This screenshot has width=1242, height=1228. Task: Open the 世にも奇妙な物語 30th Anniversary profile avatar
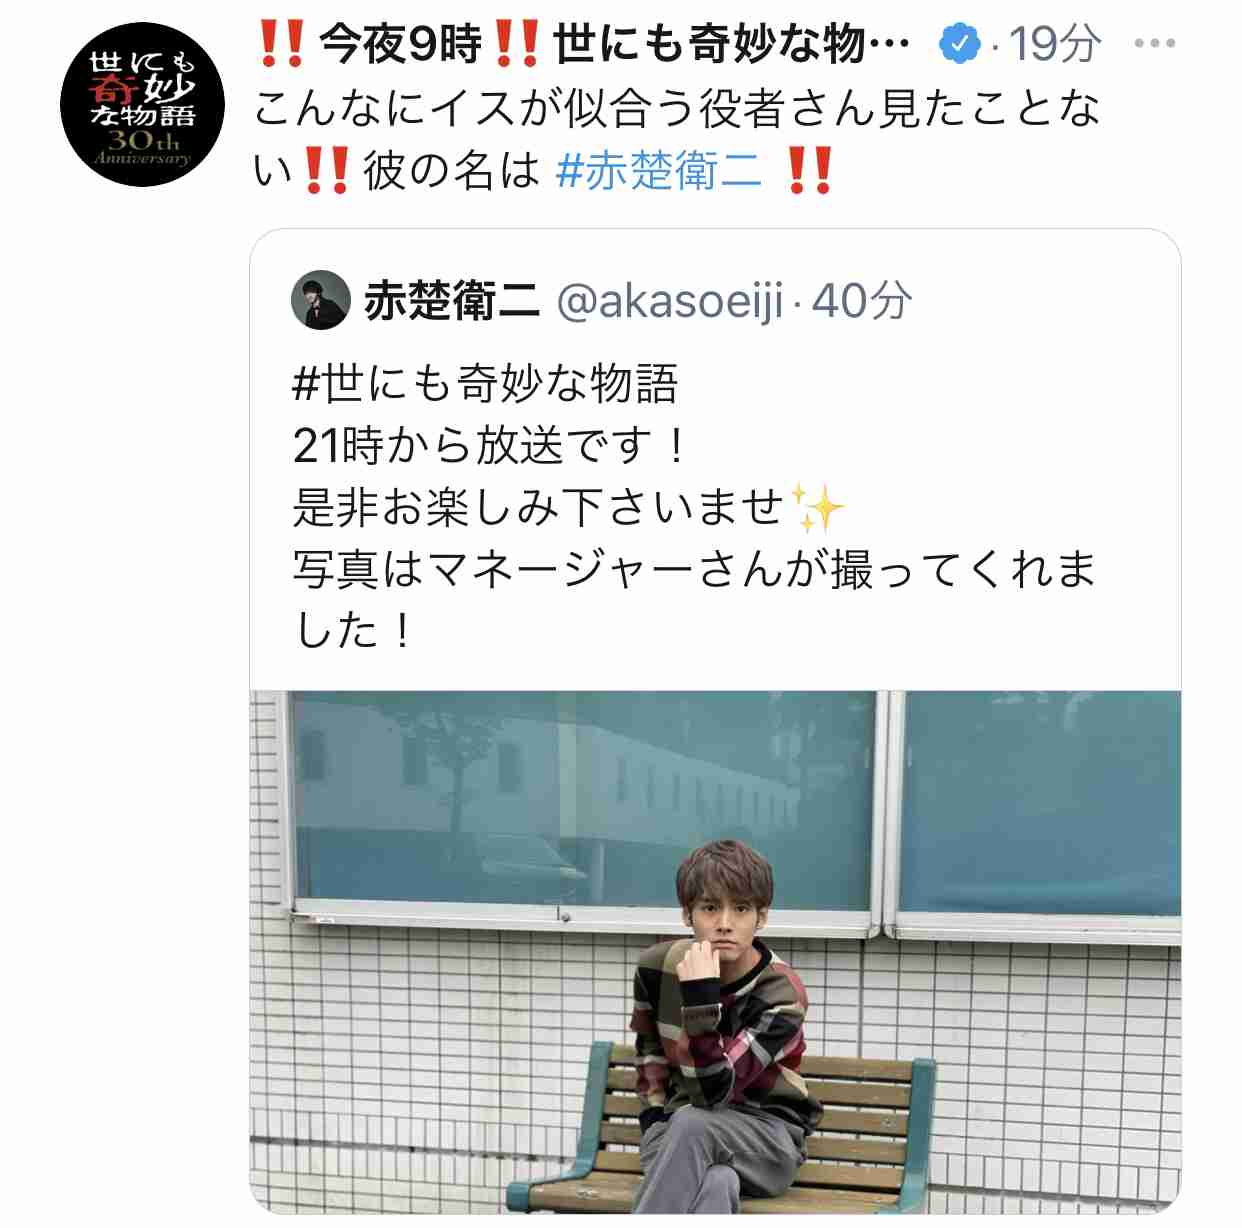[x=142, y=105]
